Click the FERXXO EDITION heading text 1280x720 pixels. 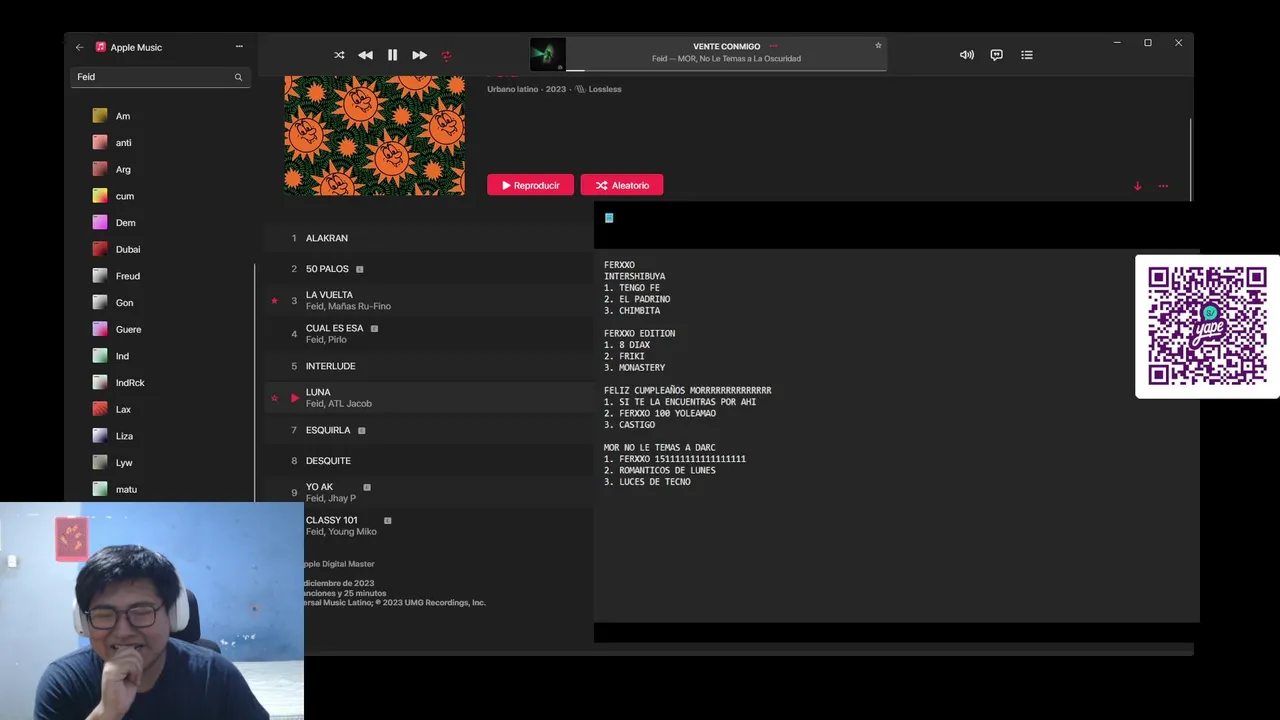coord(639,333)
